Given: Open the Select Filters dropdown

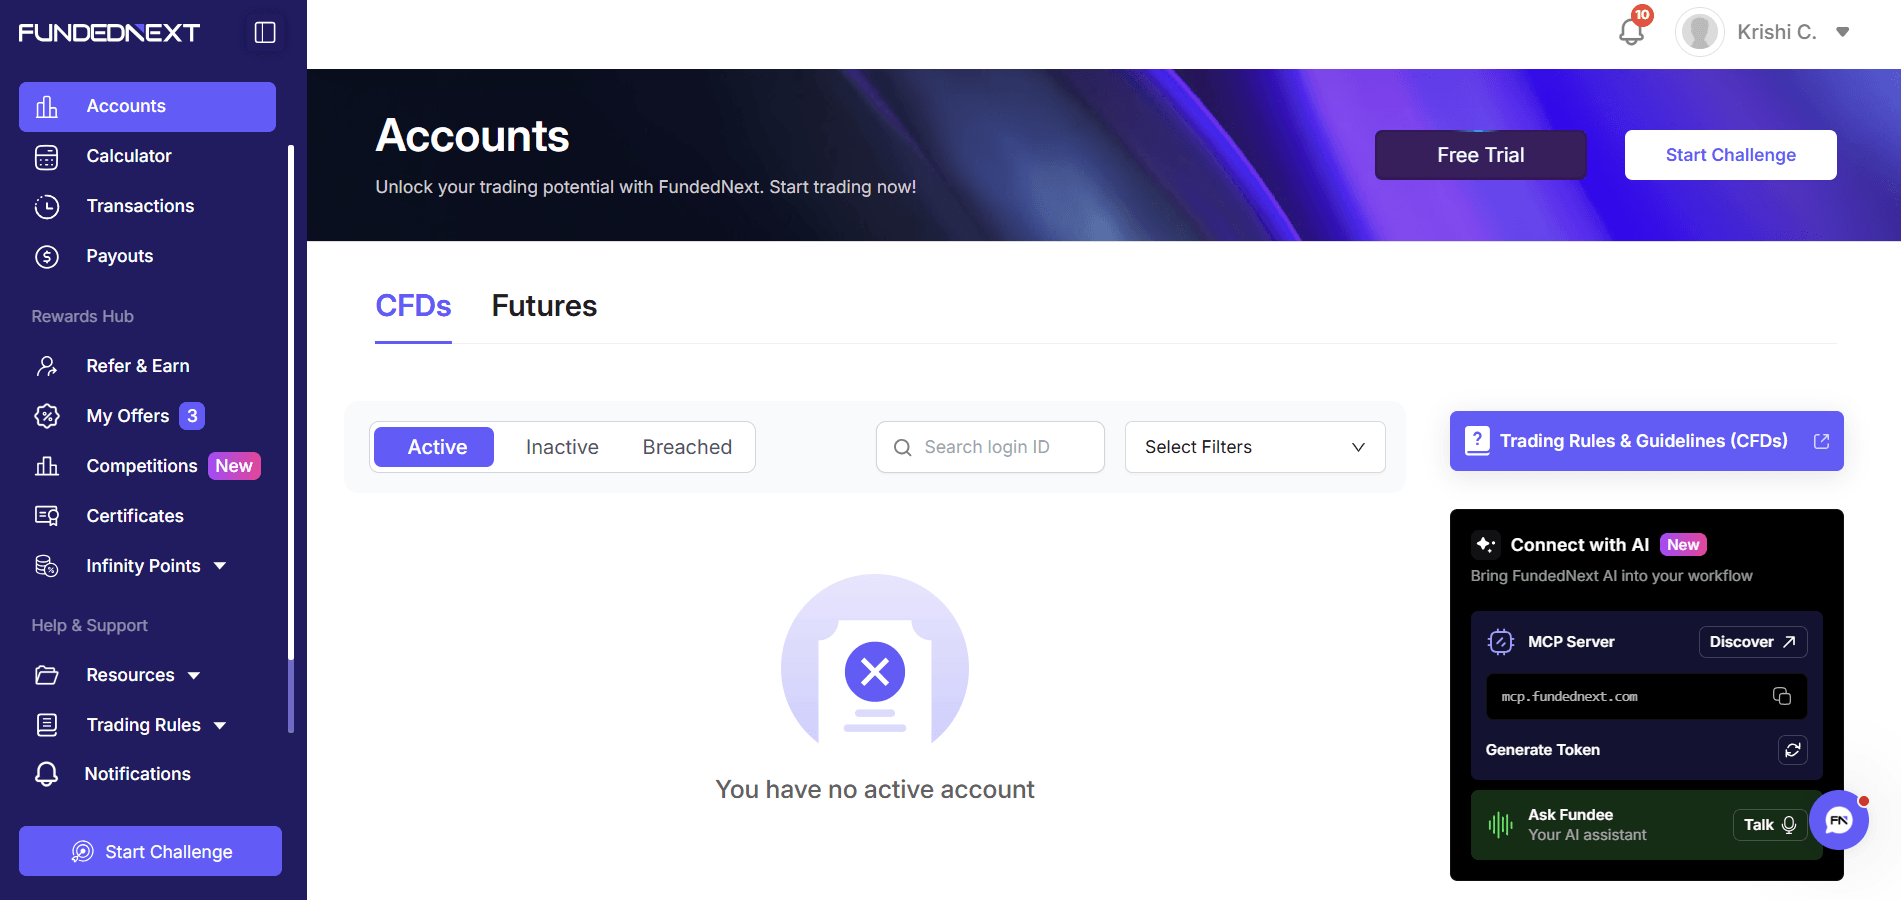Looking at the screenshot, I should [1255, 447].
